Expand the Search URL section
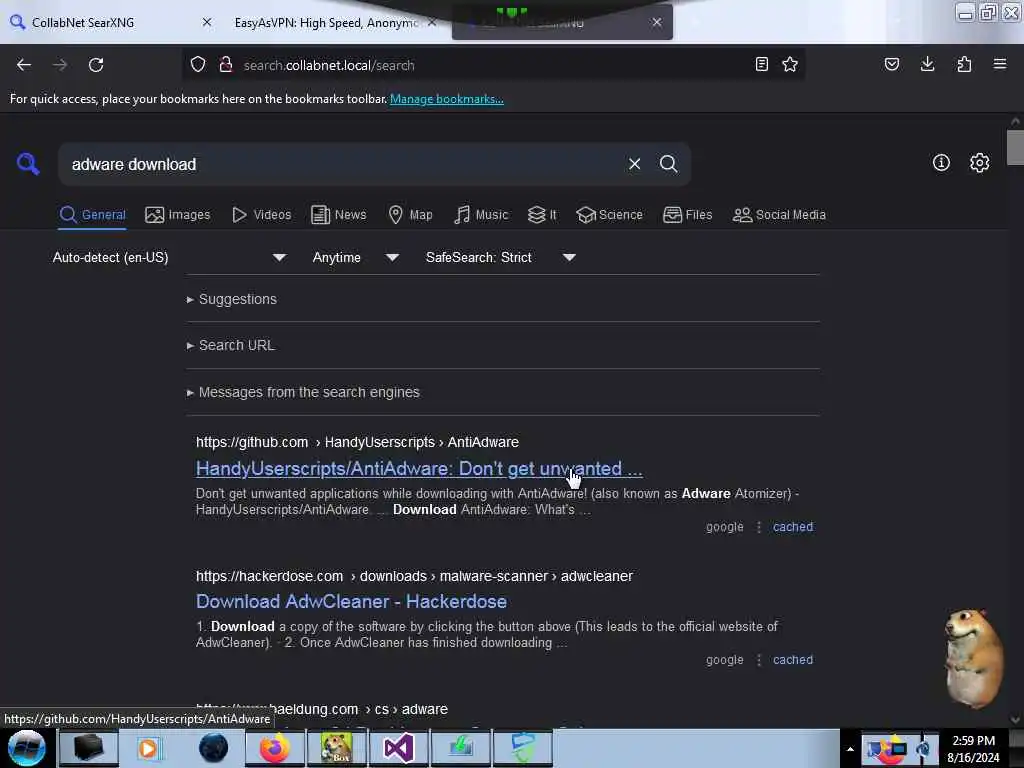 231,345
